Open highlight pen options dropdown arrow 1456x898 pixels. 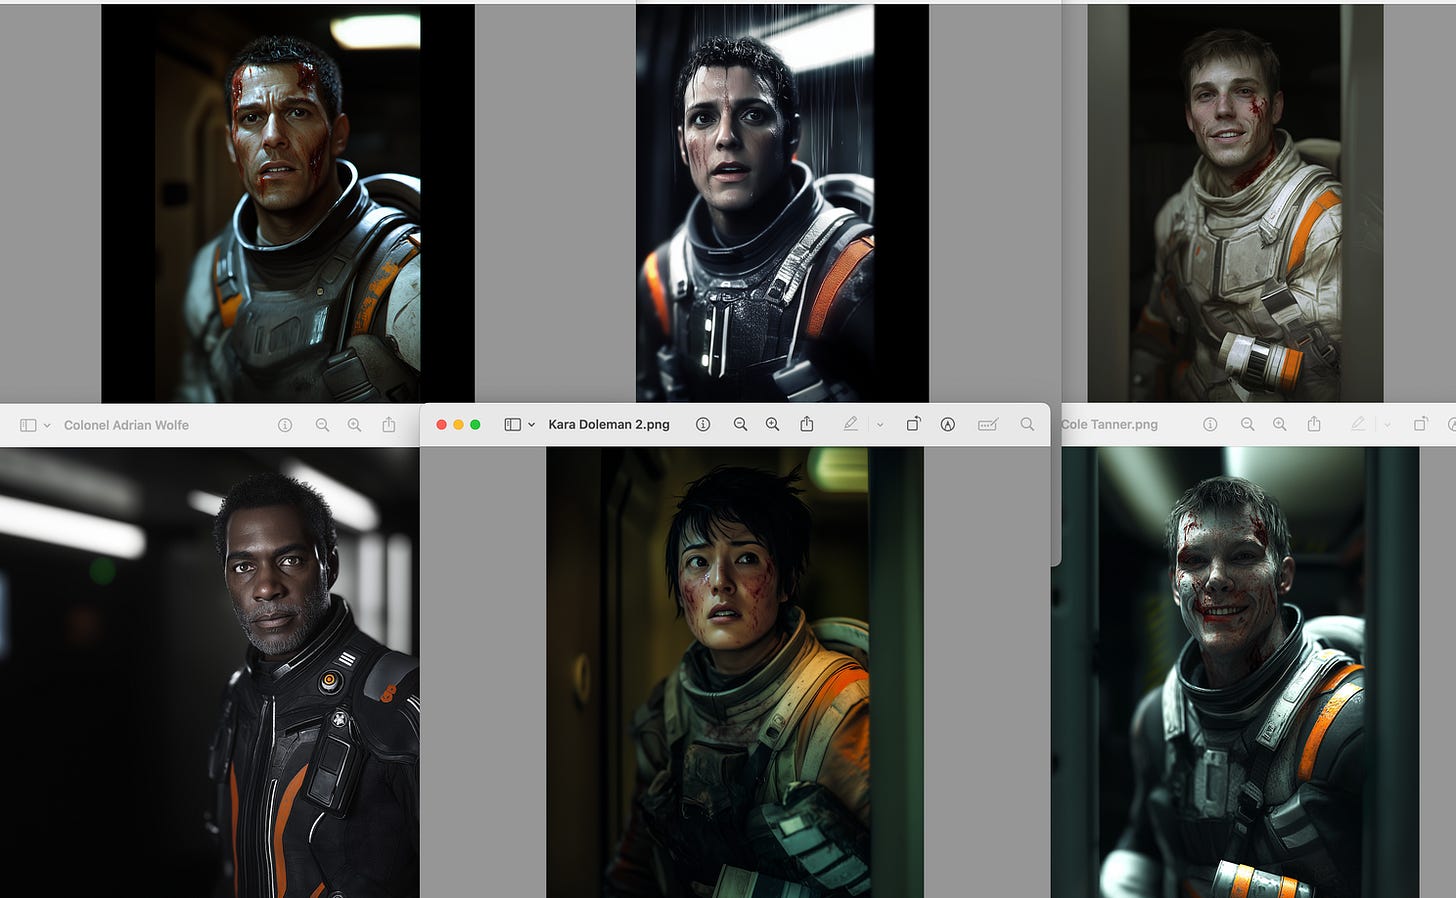(x=880, y=425)
